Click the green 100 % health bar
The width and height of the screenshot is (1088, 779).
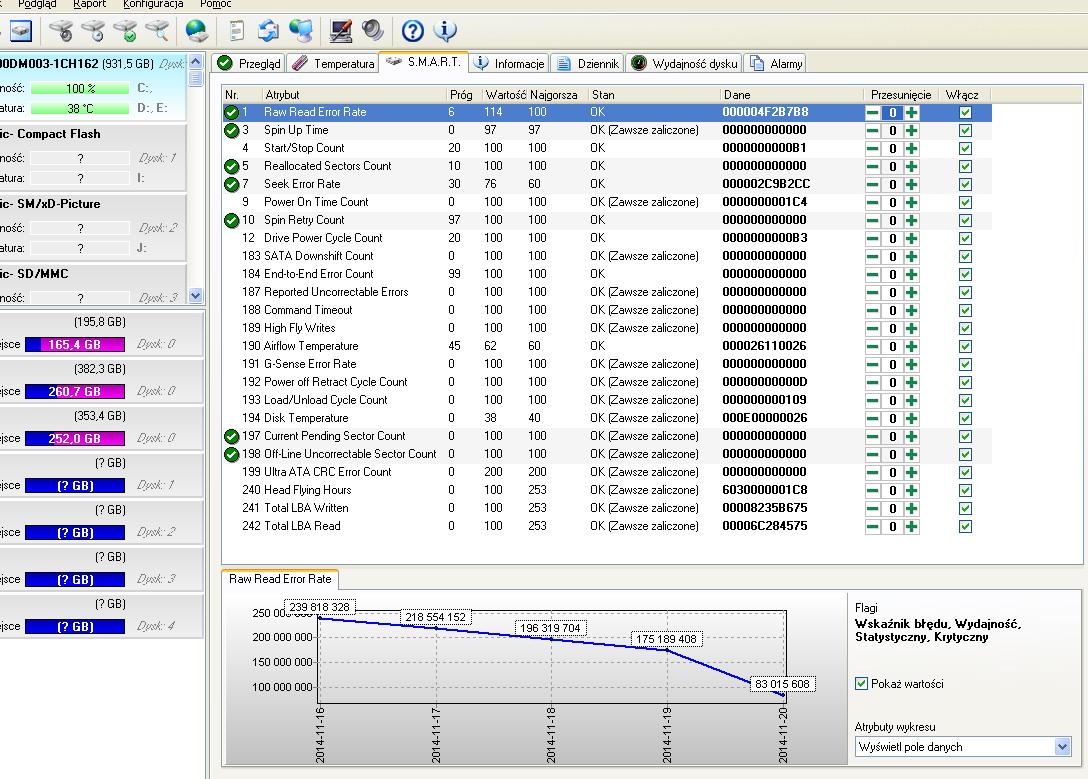click(80, 89)
